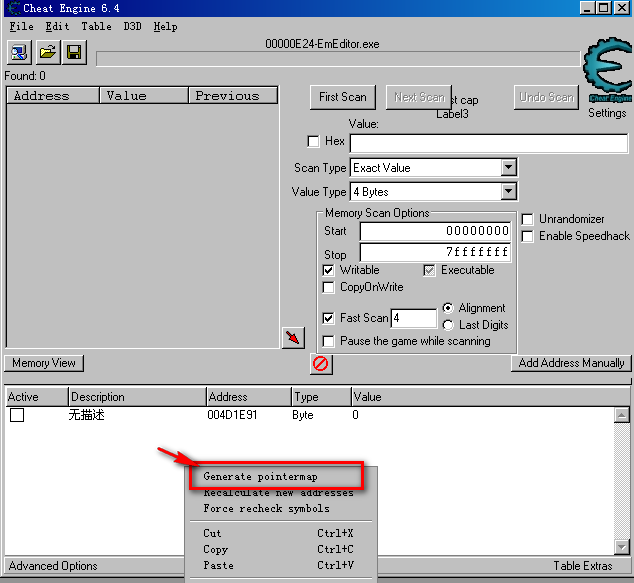Activate the 004D1E91 address entry checkbox
Screen dimensions: 634x583
point(17,415)
